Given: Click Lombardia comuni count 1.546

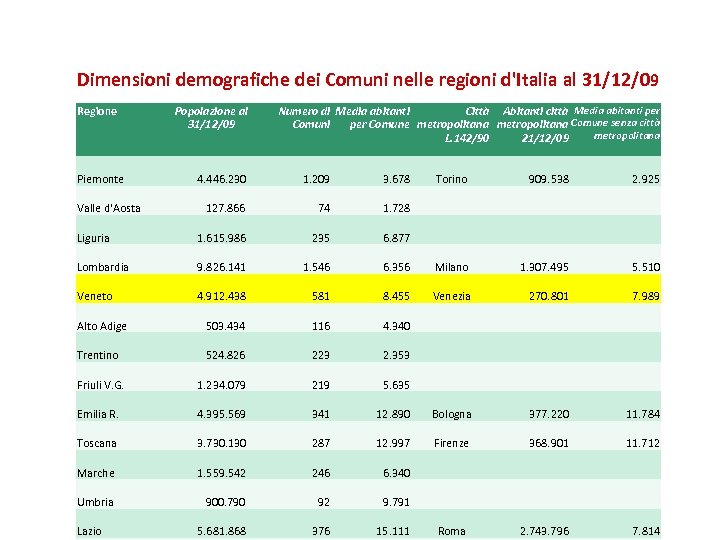Looking at the screenshot, I should pyautogui.click(x=316, y=267).
